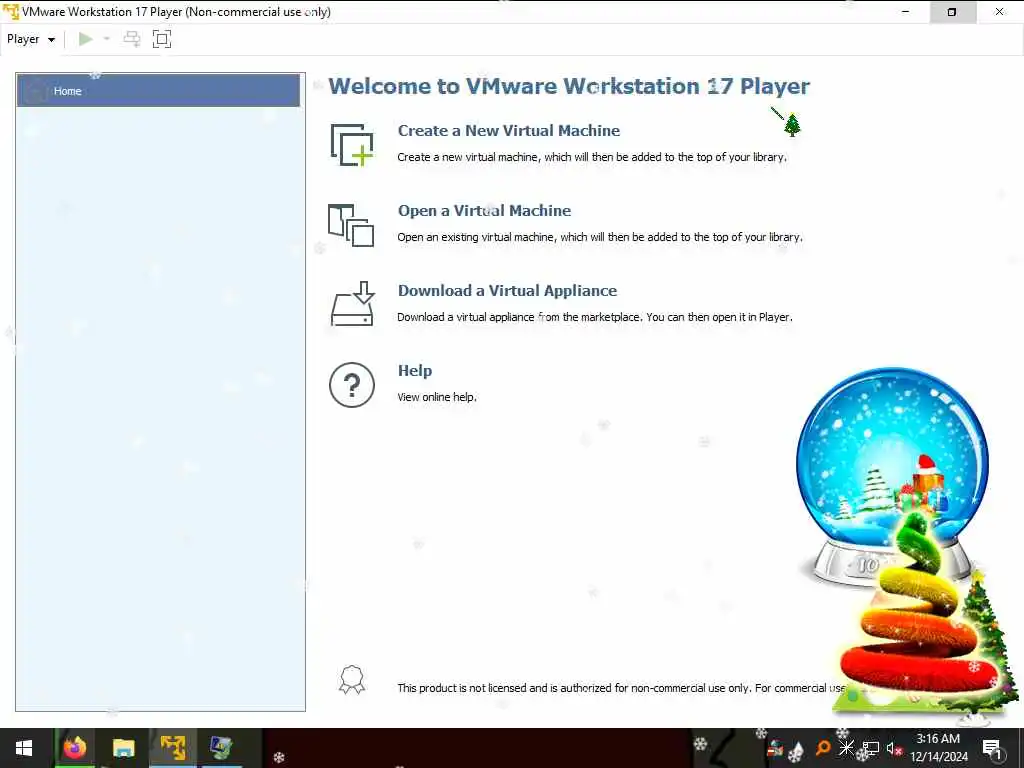Click the orange magnifier tray icon
Screen dimensions: 1024x768
[824, 748]
